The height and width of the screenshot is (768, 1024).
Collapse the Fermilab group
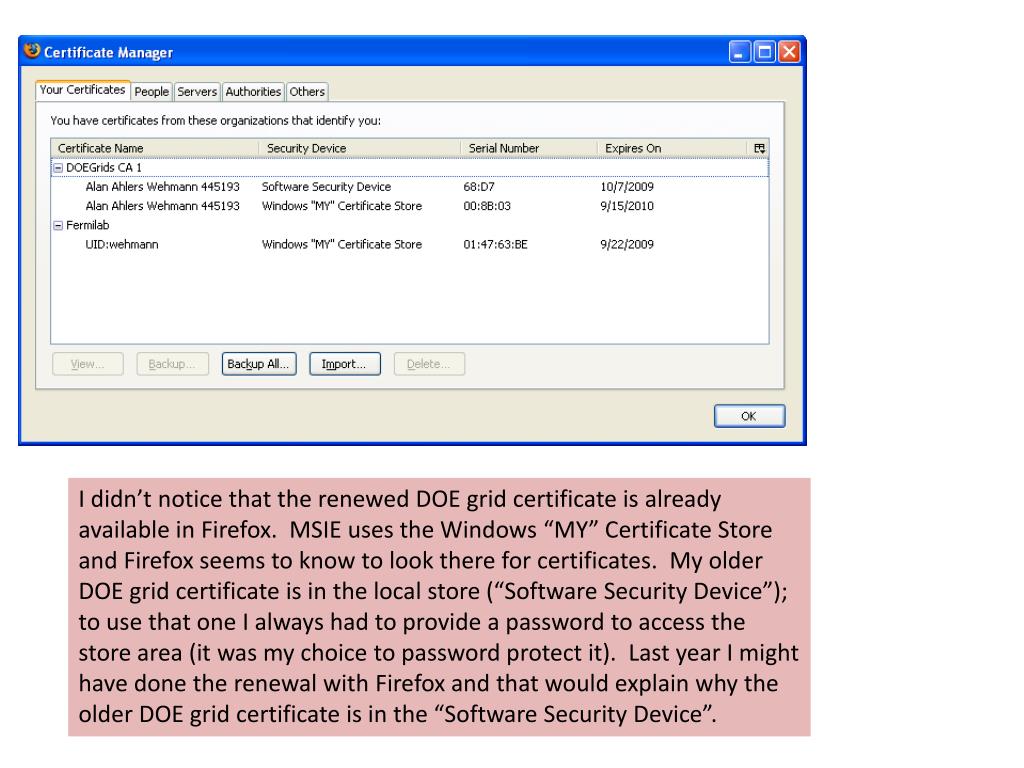[x=58, y=225]
